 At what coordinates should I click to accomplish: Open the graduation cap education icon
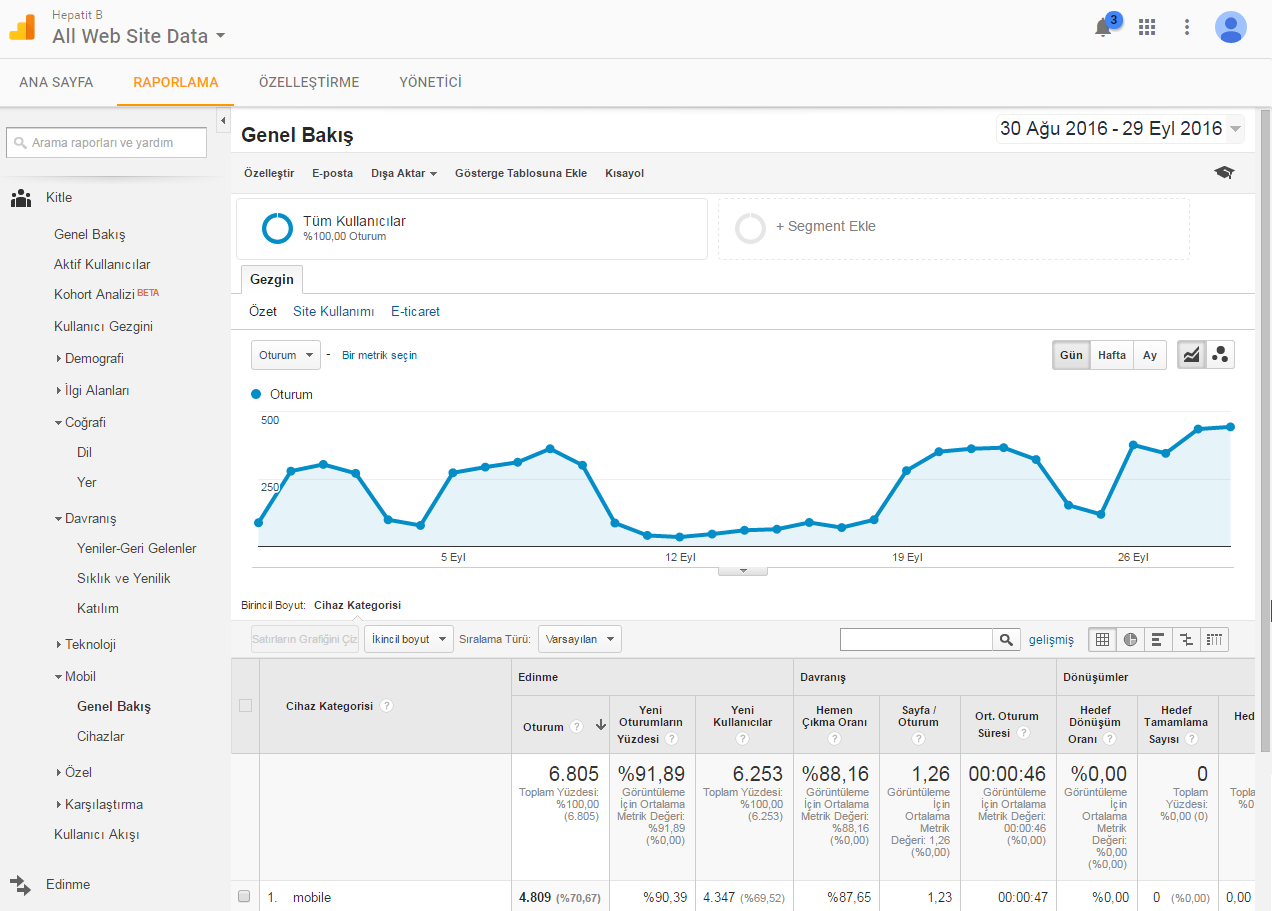tap(1224, 173)
